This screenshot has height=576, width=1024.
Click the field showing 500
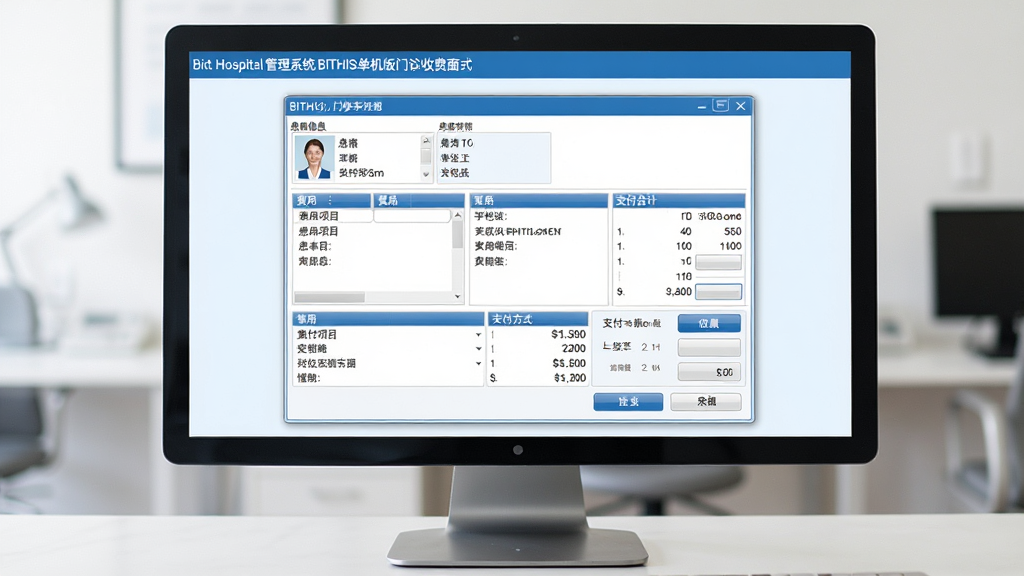(x=709, y=372)
